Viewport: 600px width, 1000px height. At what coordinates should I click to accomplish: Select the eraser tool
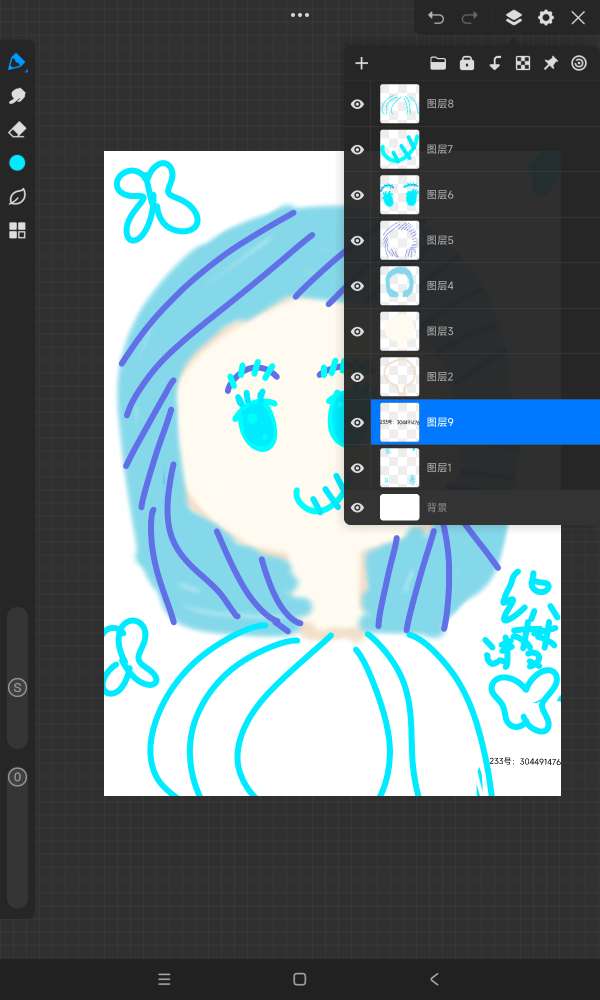click(17, 130)
